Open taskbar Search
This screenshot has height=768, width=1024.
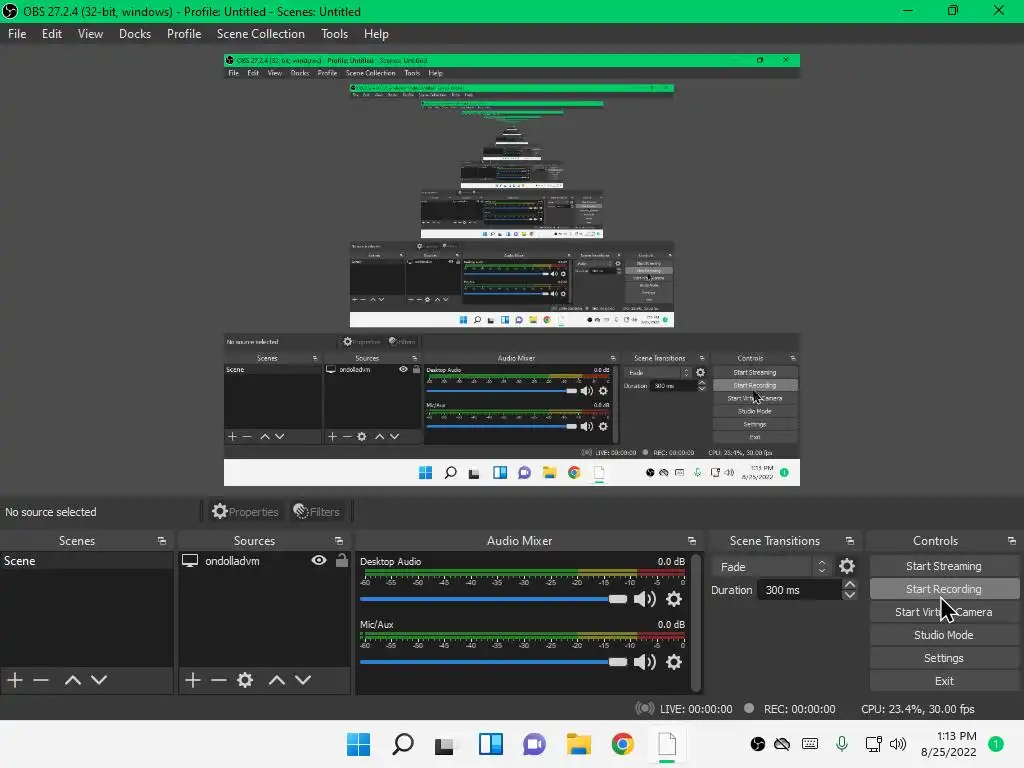click(x=403, y=744)
